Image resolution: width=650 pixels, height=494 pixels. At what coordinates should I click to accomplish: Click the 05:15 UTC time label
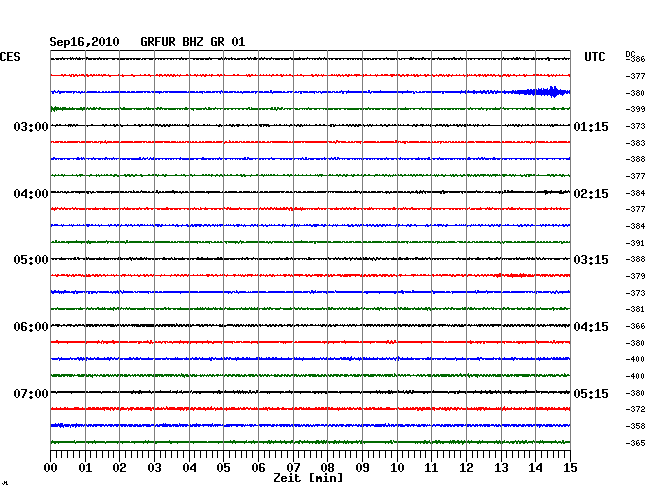[x=591, y=393]
